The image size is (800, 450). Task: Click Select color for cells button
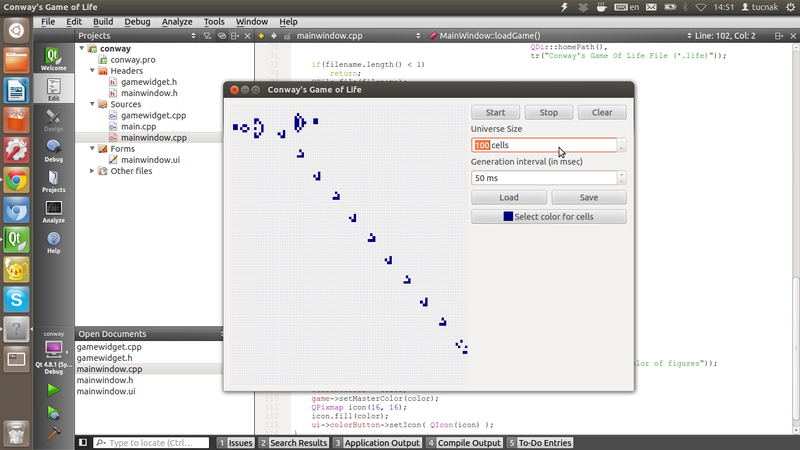pyautogui.click(x=549, y=216)
